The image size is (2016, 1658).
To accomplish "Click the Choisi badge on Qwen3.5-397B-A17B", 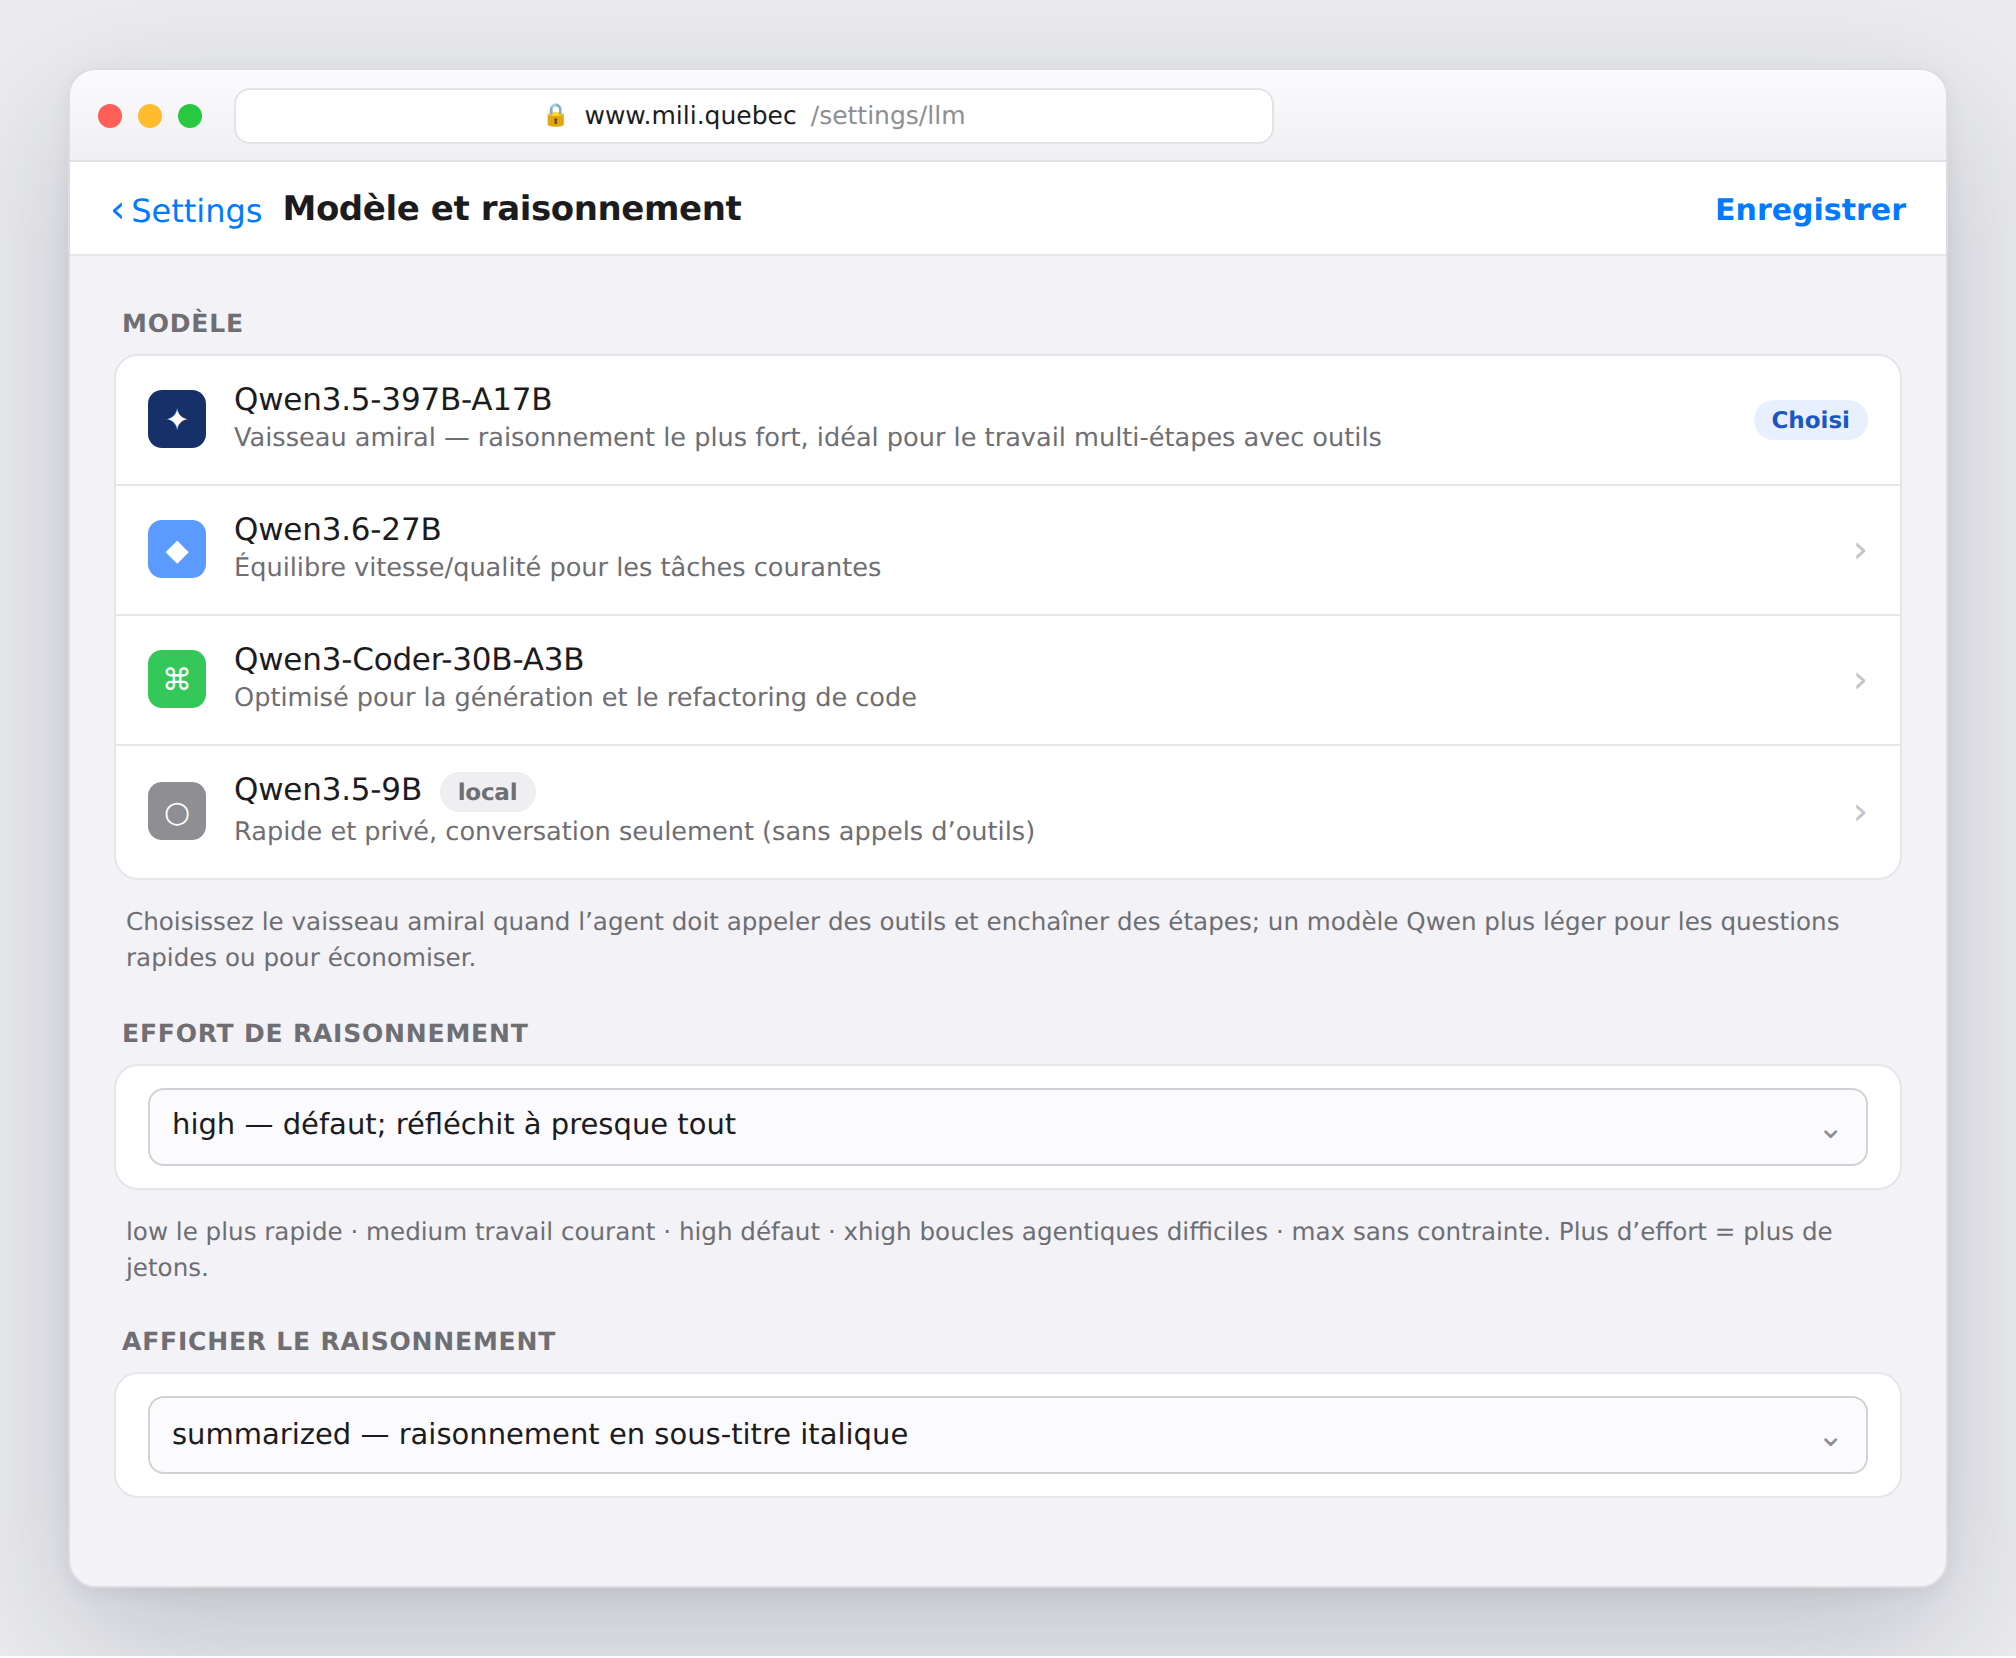I will pos(1810,420).
